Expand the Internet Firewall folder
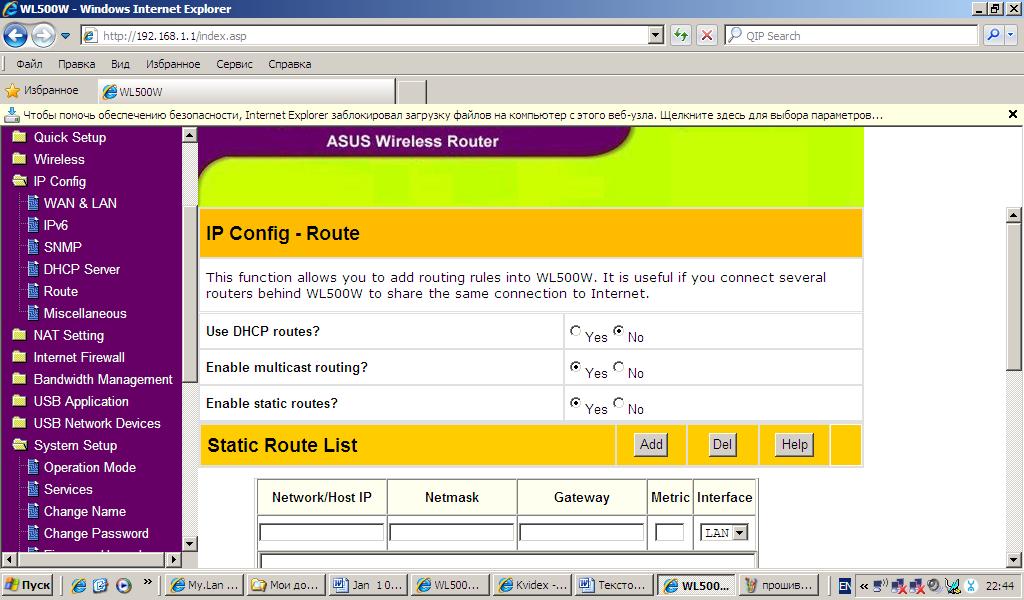The image size is (1024, 600). tap(69, 357)
